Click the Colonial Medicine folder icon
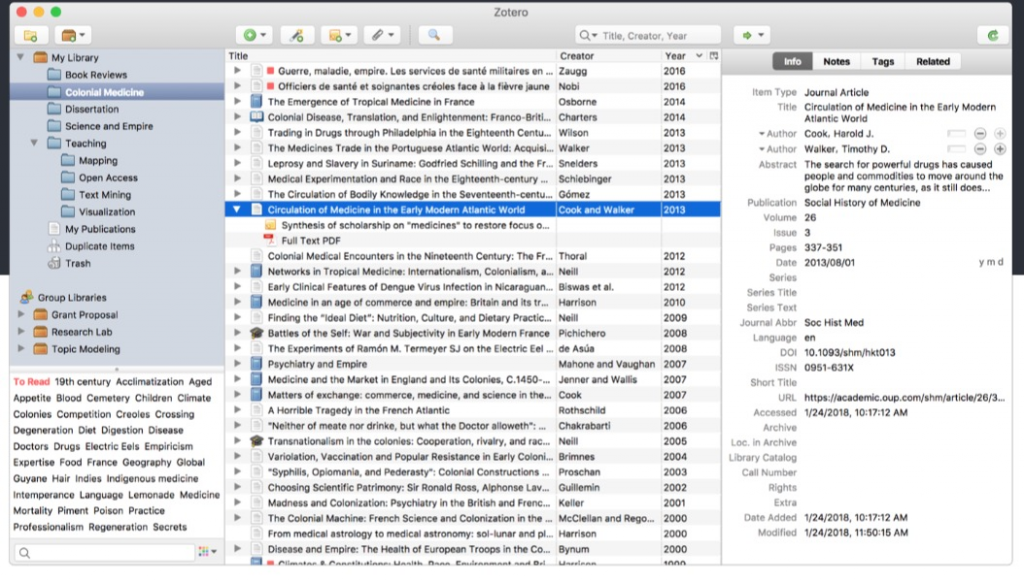Image resolution: width=1024 pixels, height=582 pixels. (54, 92)
